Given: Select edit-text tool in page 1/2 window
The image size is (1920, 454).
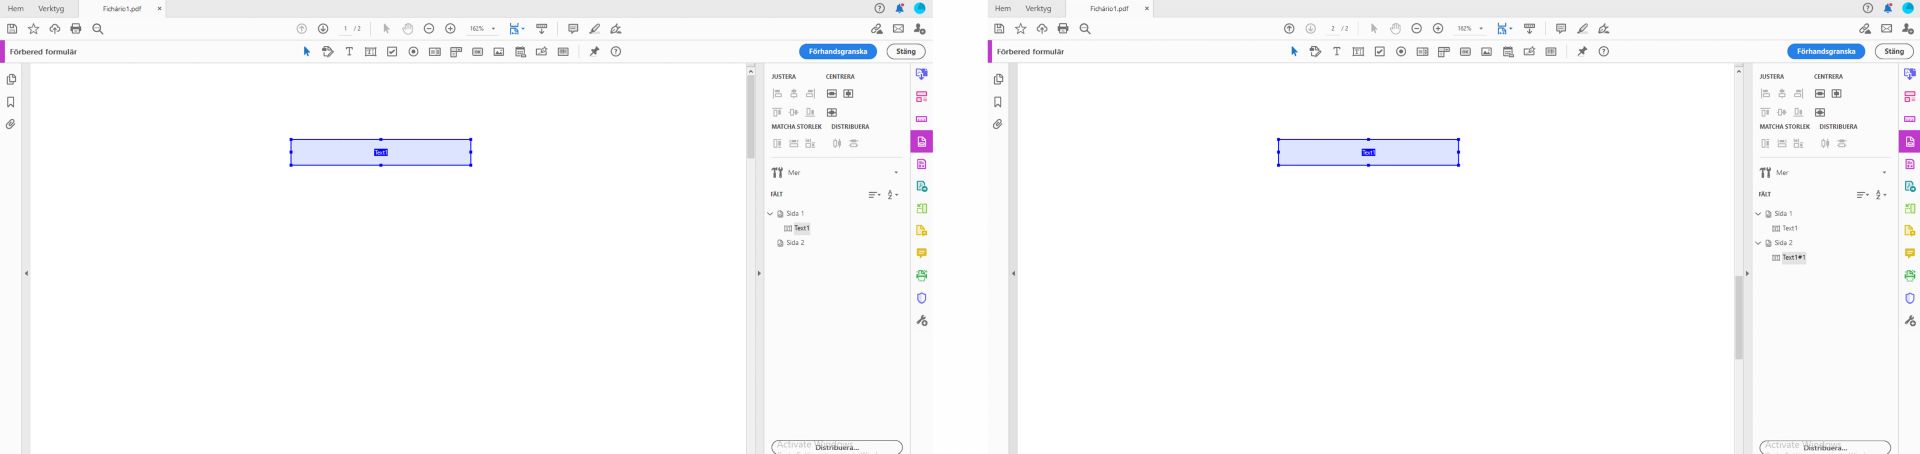Looking at the screenshot, I should click(327, 52).
